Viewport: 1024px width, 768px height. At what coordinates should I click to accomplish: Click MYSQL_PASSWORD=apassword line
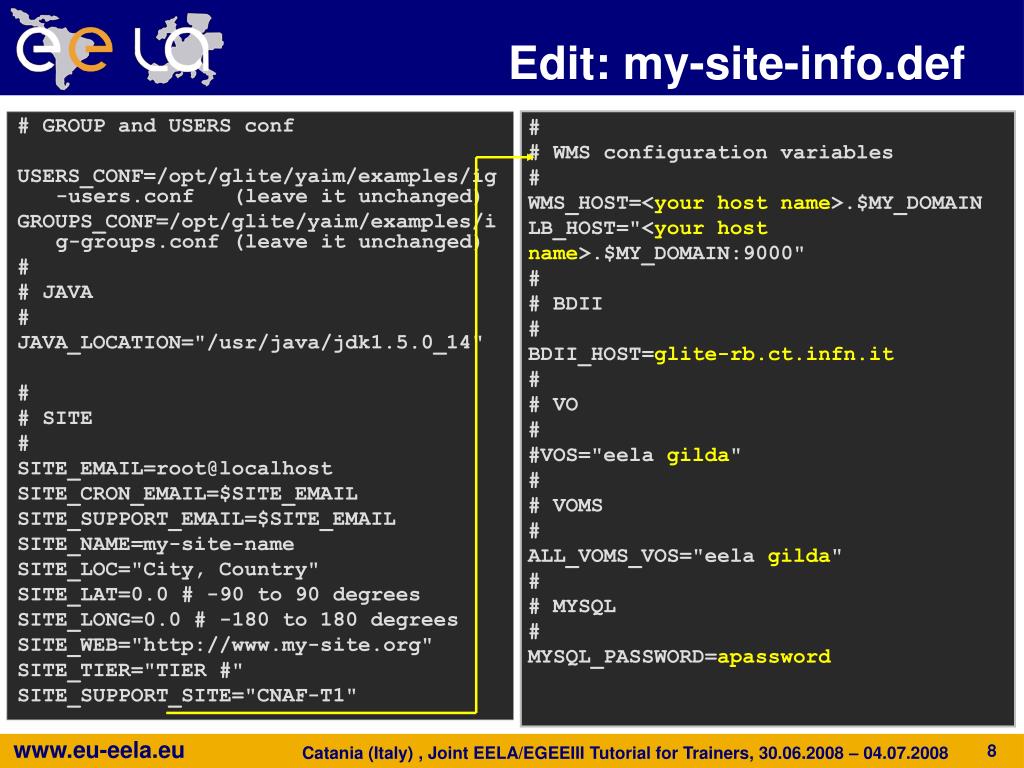click(679, 657)
